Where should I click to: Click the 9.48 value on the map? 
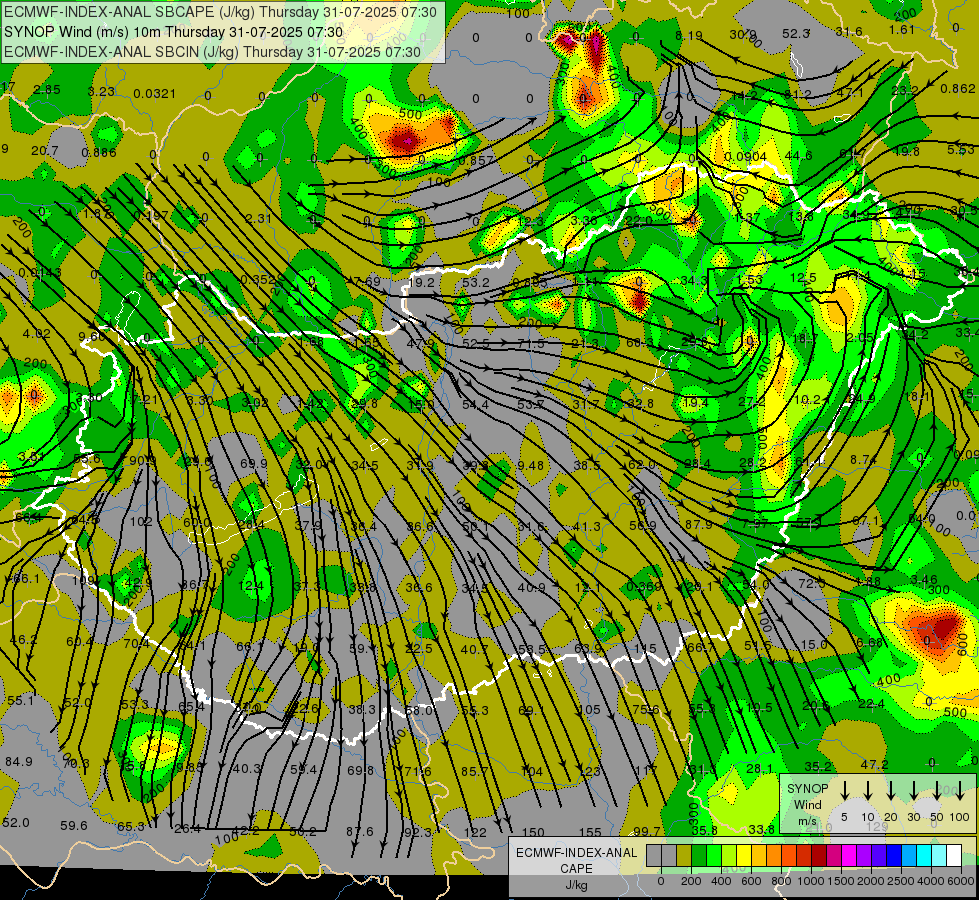[x=530, y=465]
